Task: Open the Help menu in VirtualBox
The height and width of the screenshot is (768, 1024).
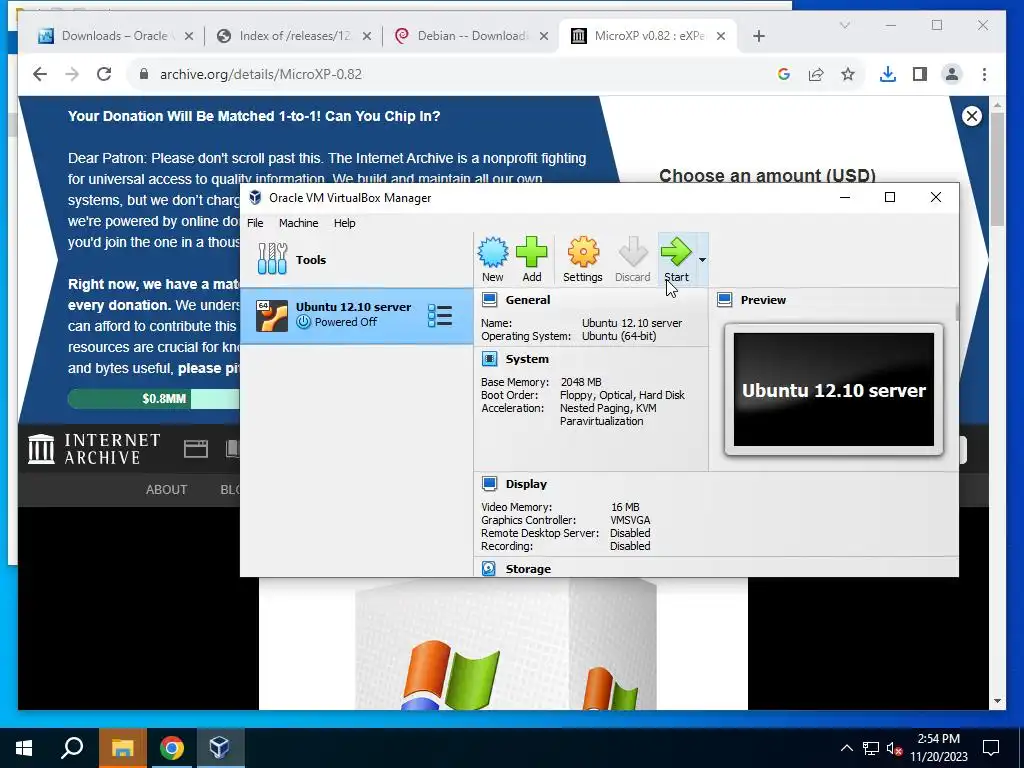Action: (345, 223)
